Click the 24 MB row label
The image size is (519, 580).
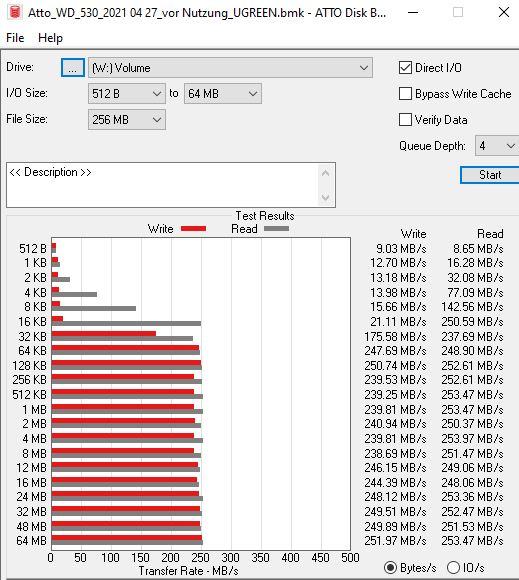tap(31, 497)
